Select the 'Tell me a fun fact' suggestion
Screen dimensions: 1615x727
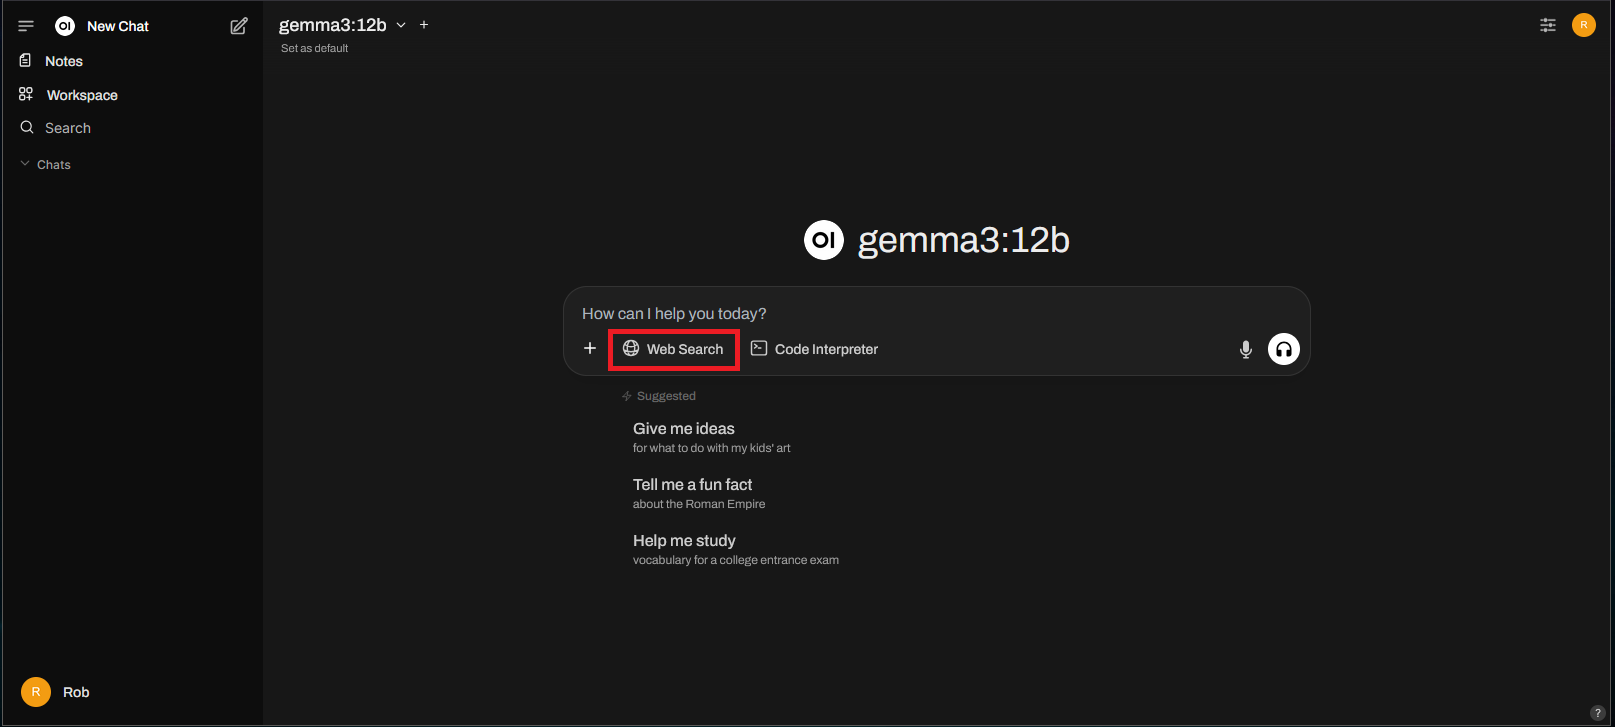pos(699,493)
